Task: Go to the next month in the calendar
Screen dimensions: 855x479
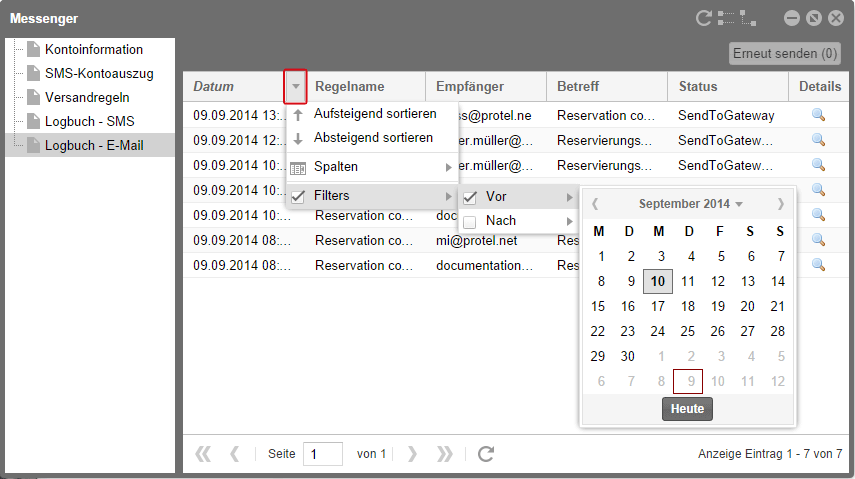Action: coord(780,204)
